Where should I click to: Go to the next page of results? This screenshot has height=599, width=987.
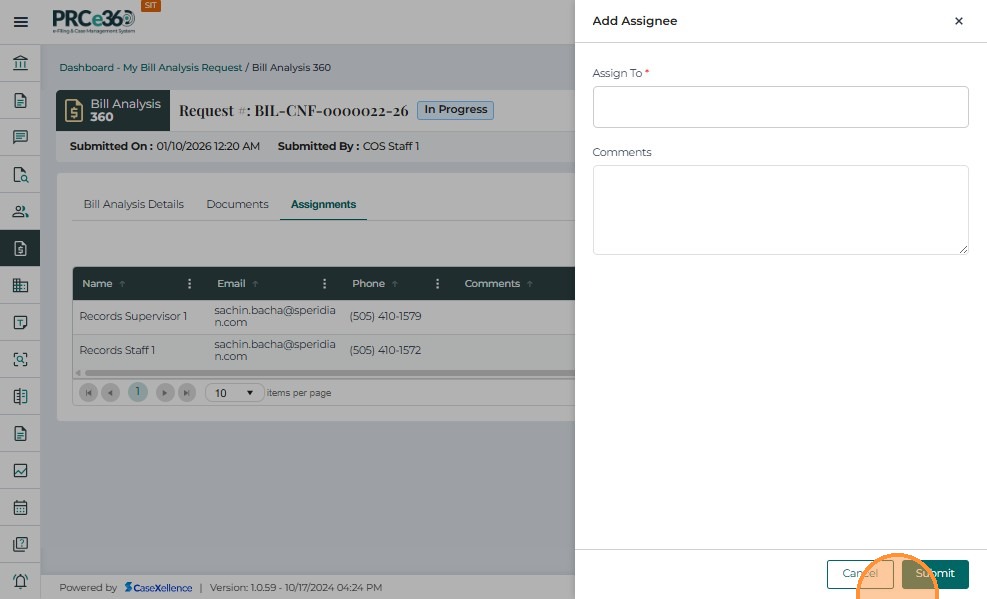click(x=165, y=393)
